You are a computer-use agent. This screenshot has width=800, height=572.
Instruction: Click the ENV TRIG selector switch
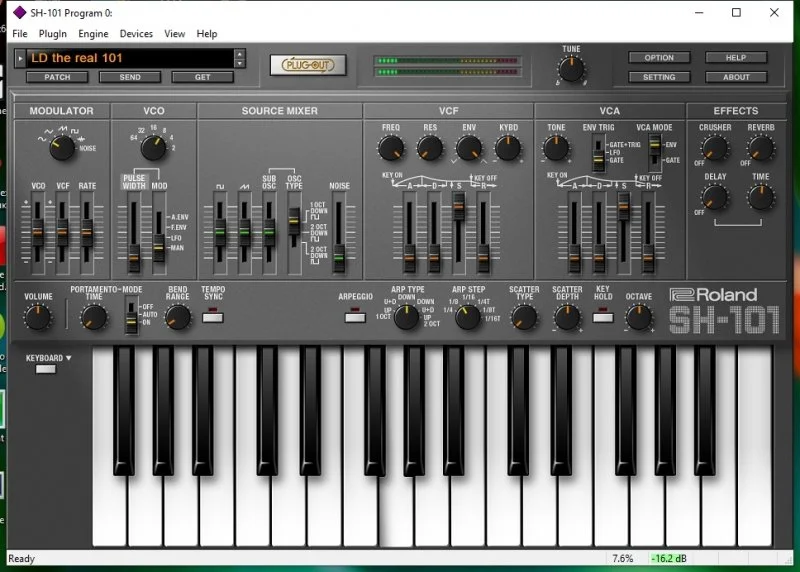coord(598,154)
